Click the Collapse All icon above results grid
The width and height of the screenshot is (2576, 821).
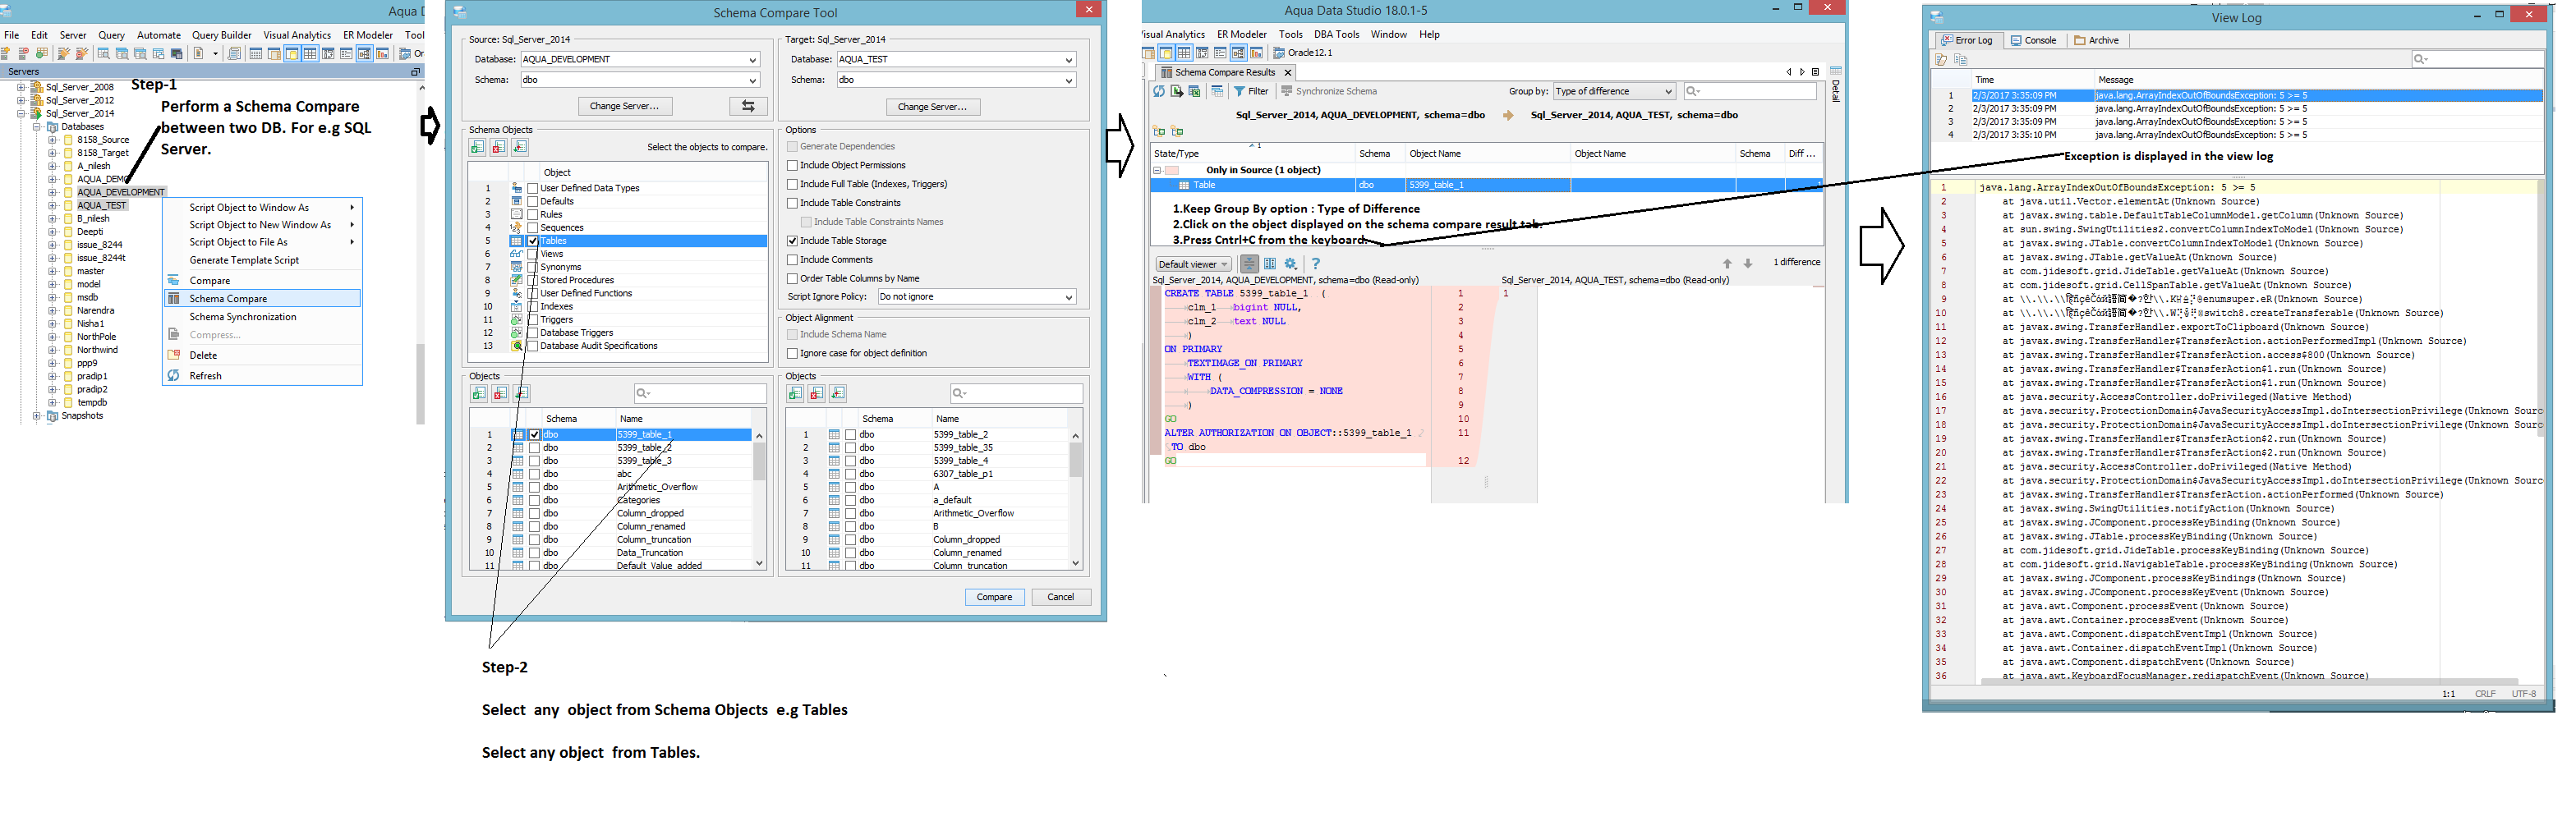[x=1178, y=131]
